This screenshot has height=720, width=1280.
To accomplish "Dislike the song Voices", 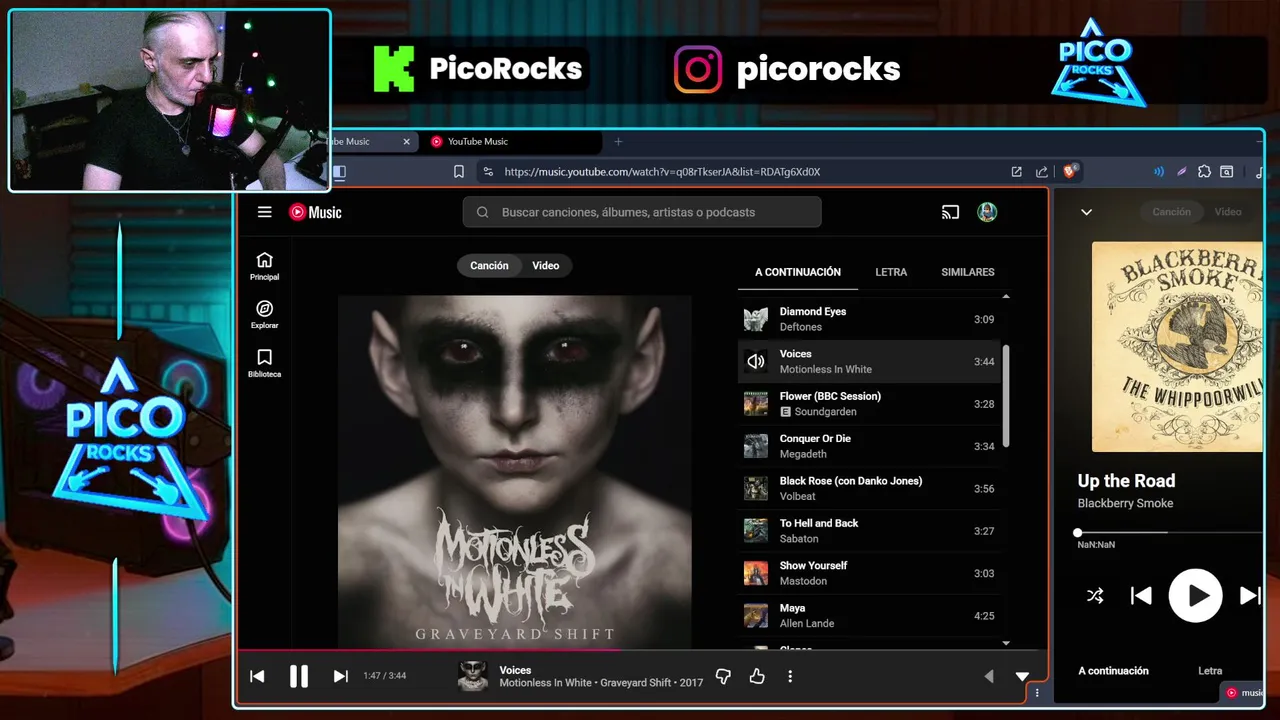I will coord(723,677).
